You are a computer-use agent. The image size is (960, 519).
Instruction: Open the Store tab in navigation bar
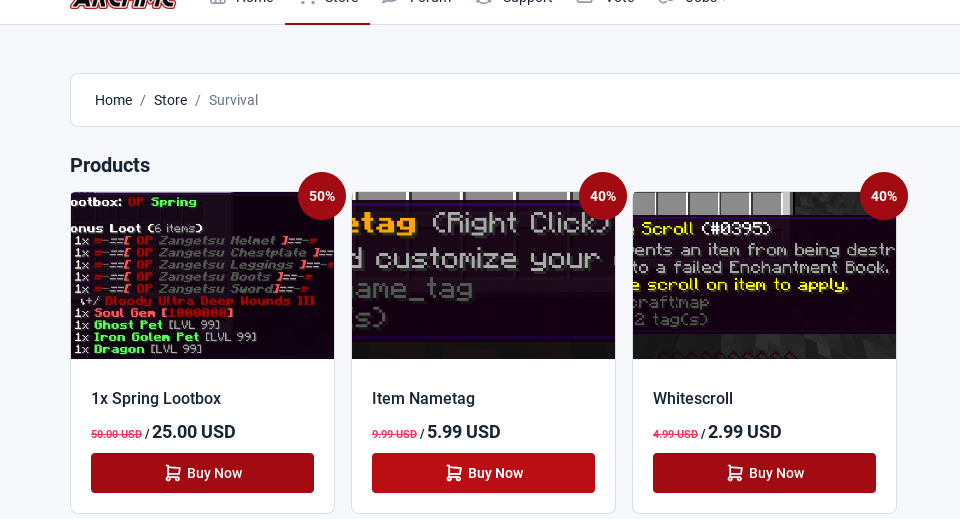(x=328, y=3)
